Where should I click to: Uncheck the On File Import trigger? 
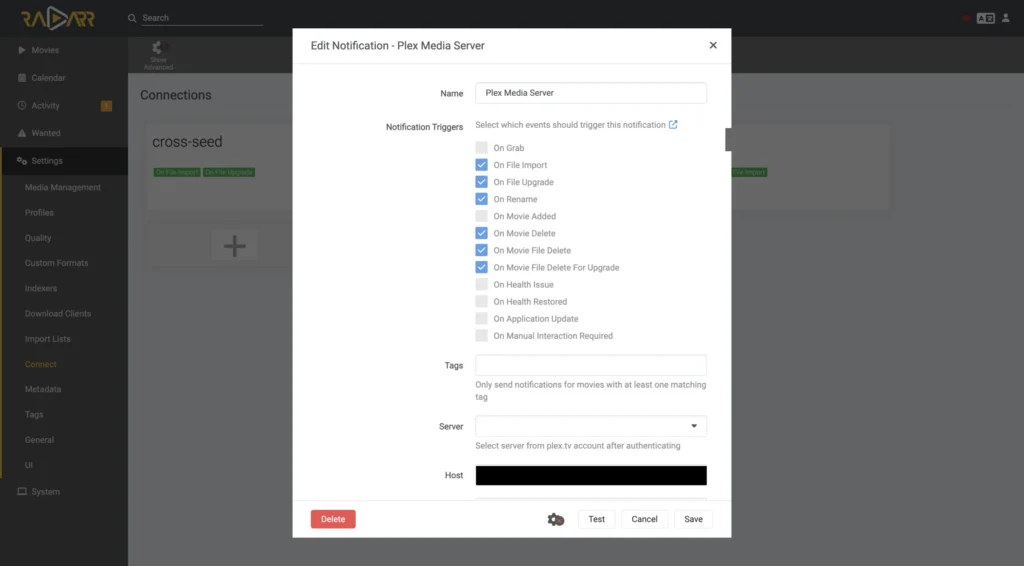[481, 165]
